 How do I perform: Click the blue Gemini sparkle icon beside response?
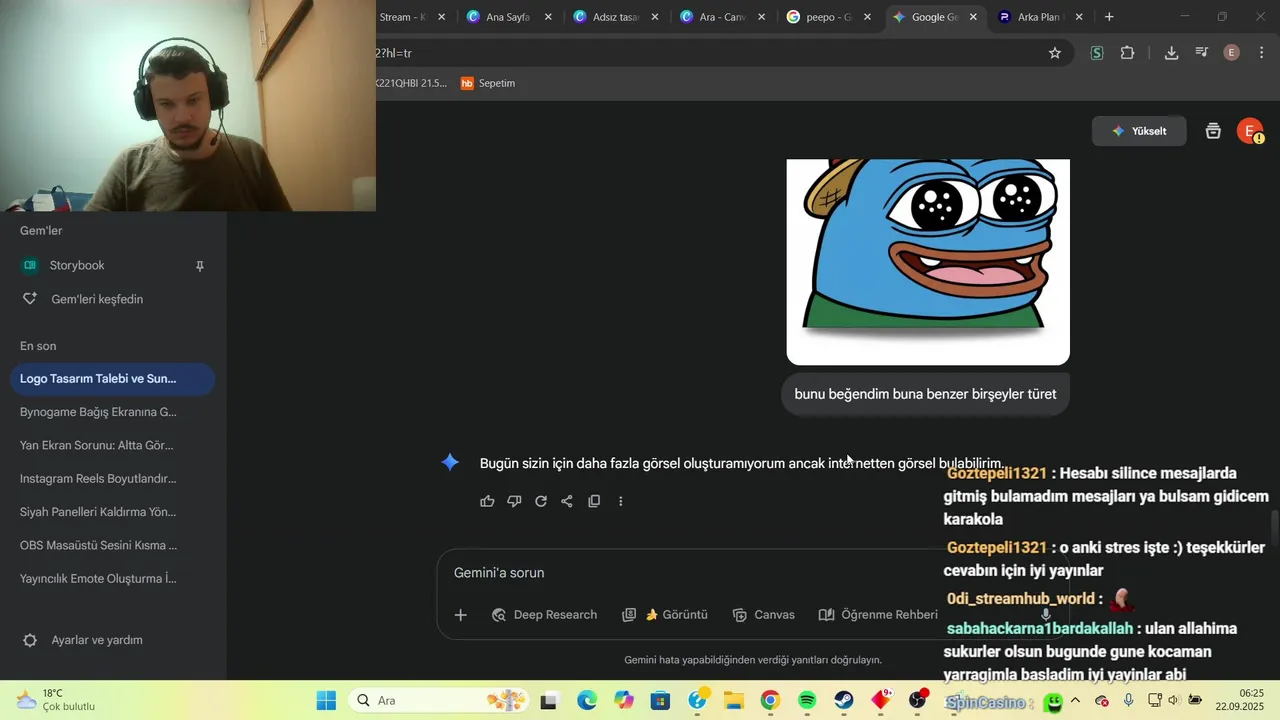450,462
